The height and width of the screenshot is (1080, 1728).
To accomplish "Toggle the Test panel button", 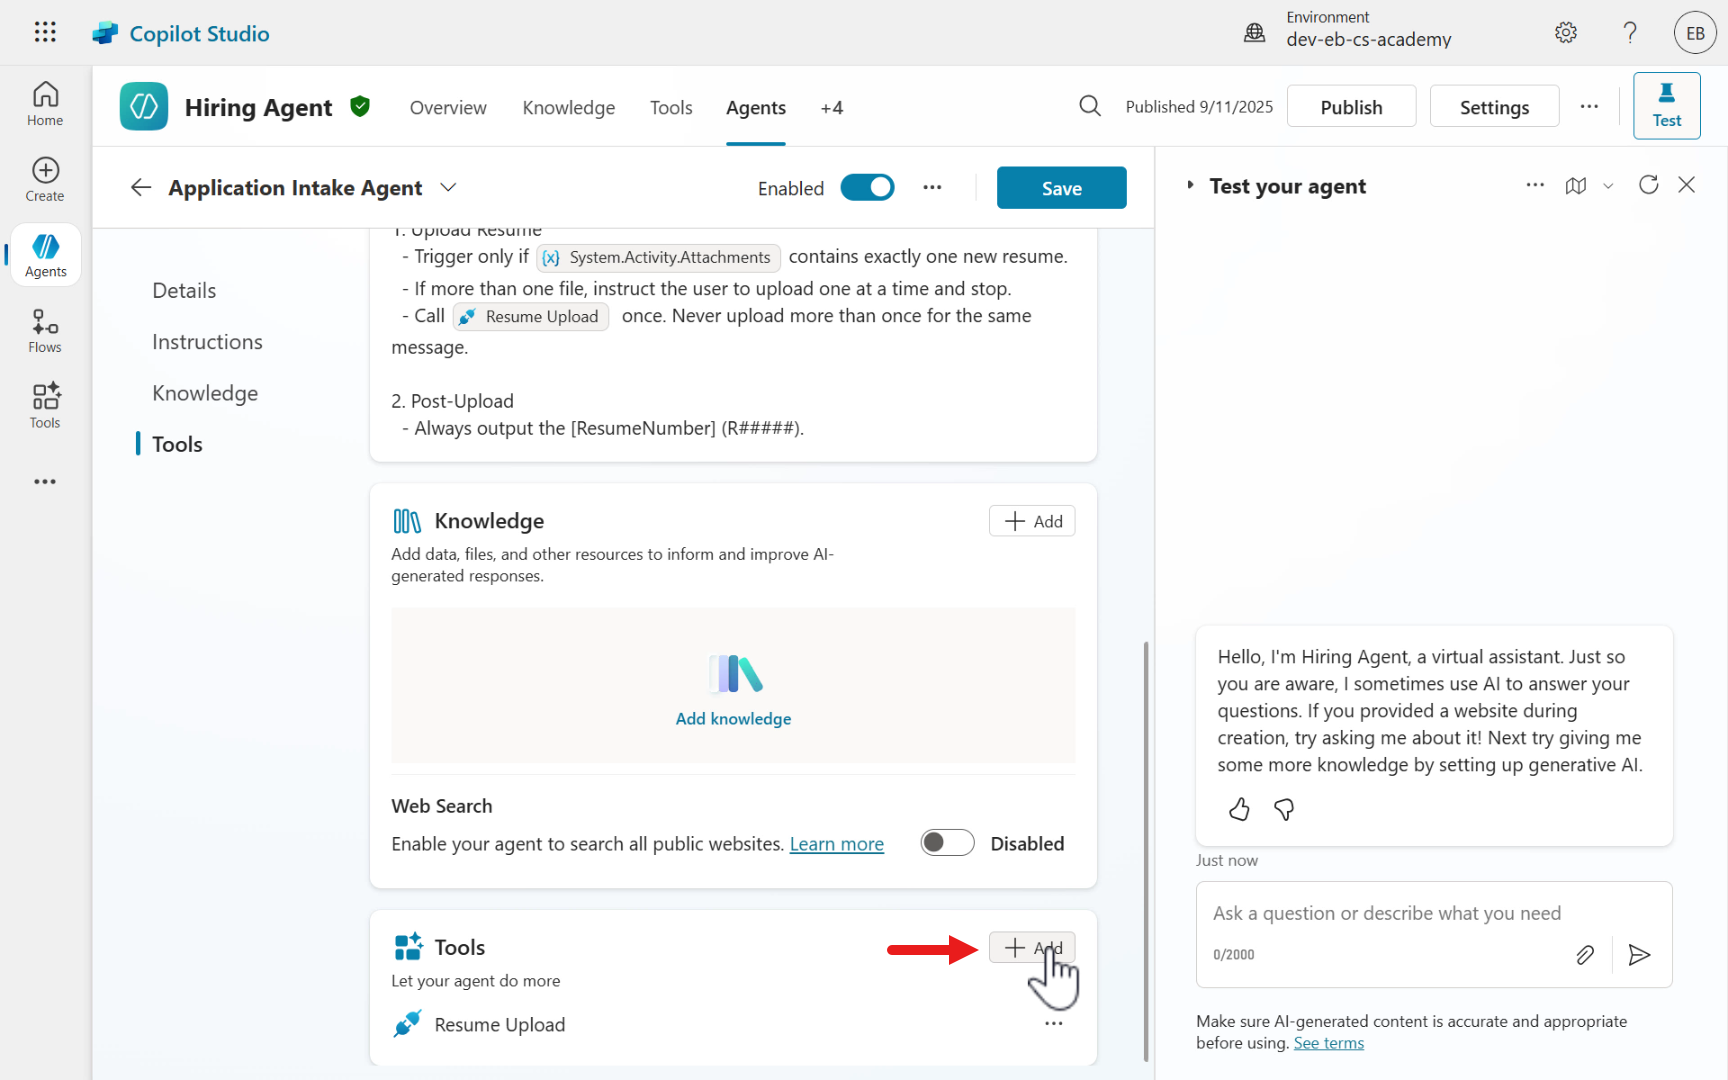I will point(1666,105).
